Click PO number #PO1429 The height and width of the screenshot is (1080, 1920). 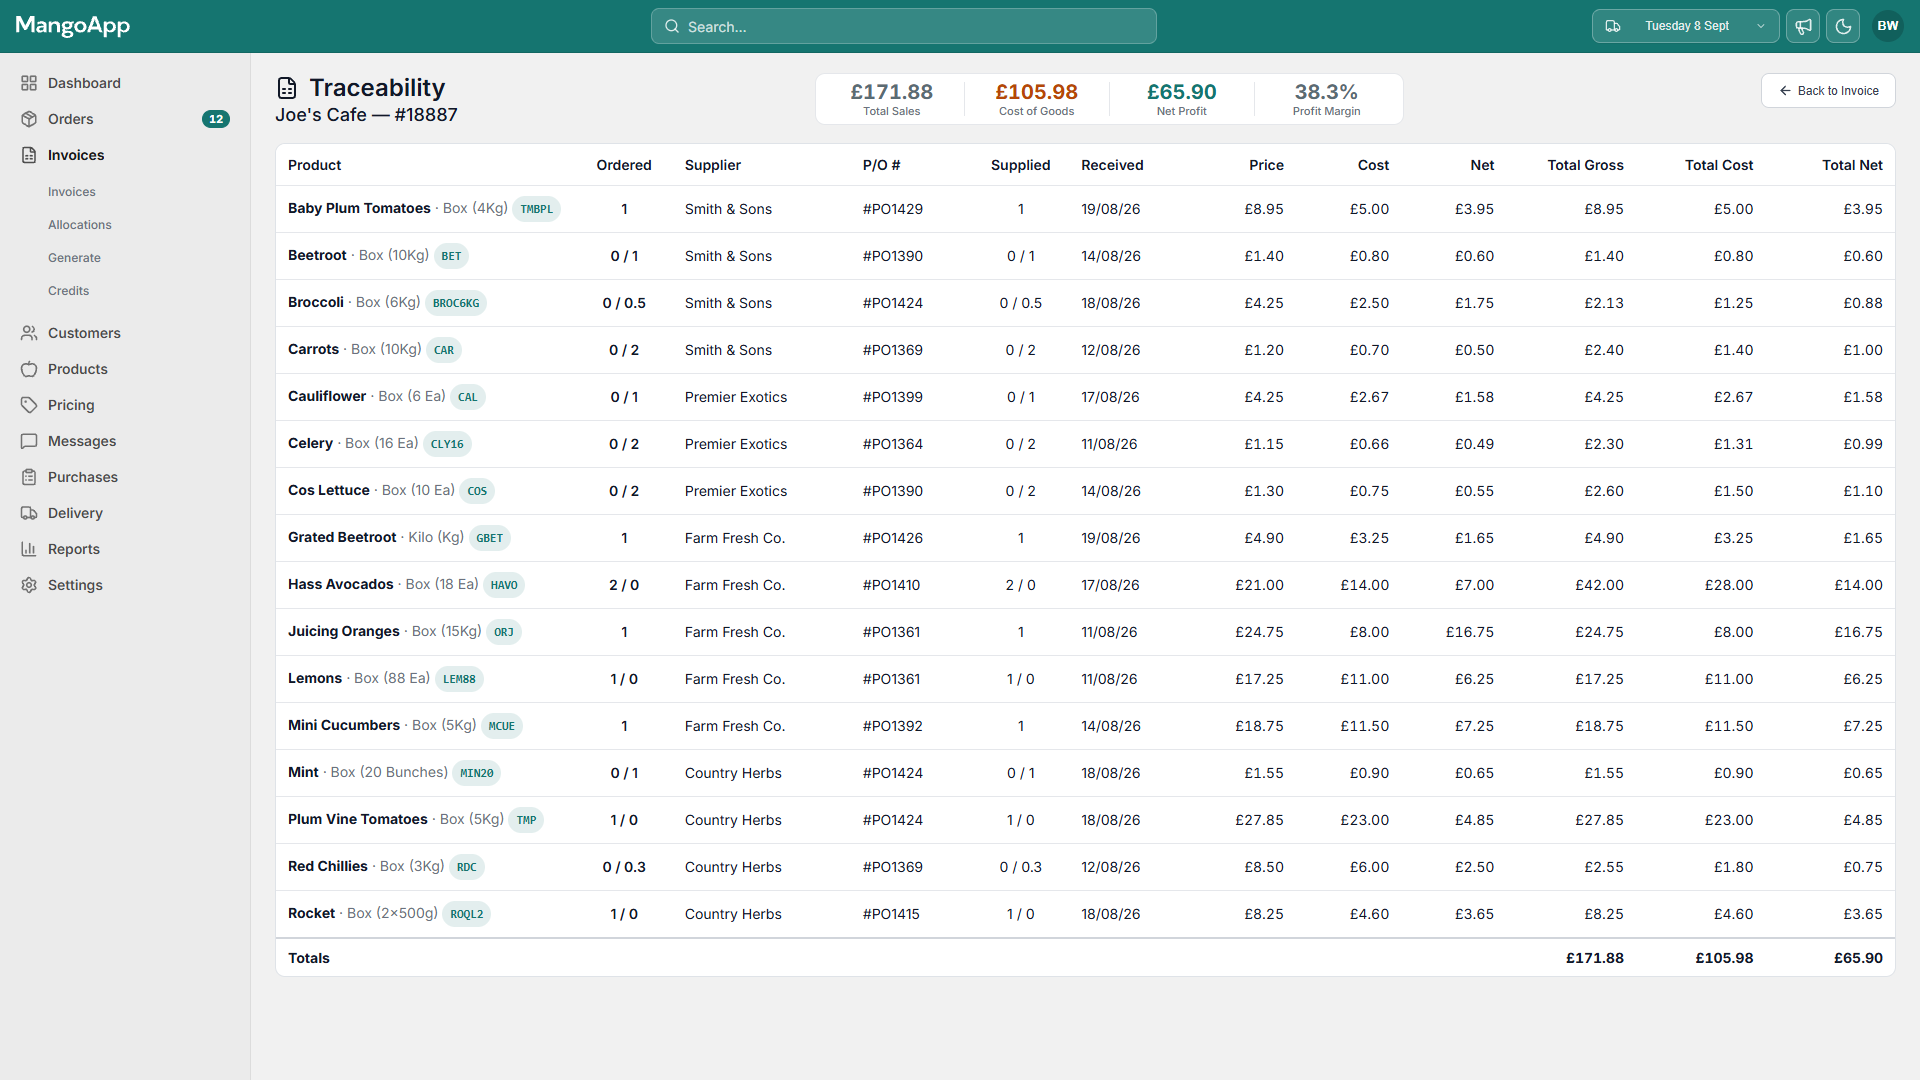point(893,209)
